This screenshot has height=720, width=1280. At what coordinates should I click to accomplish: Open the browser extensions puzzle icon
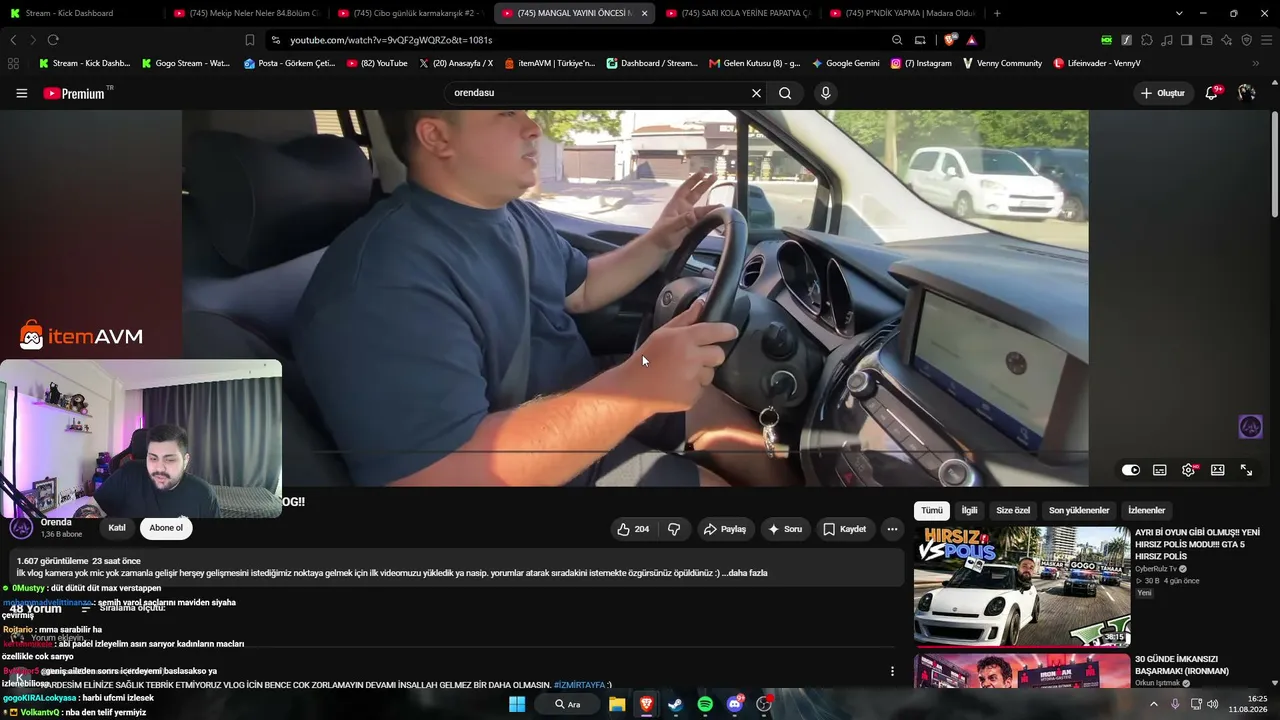[1147, 40]
